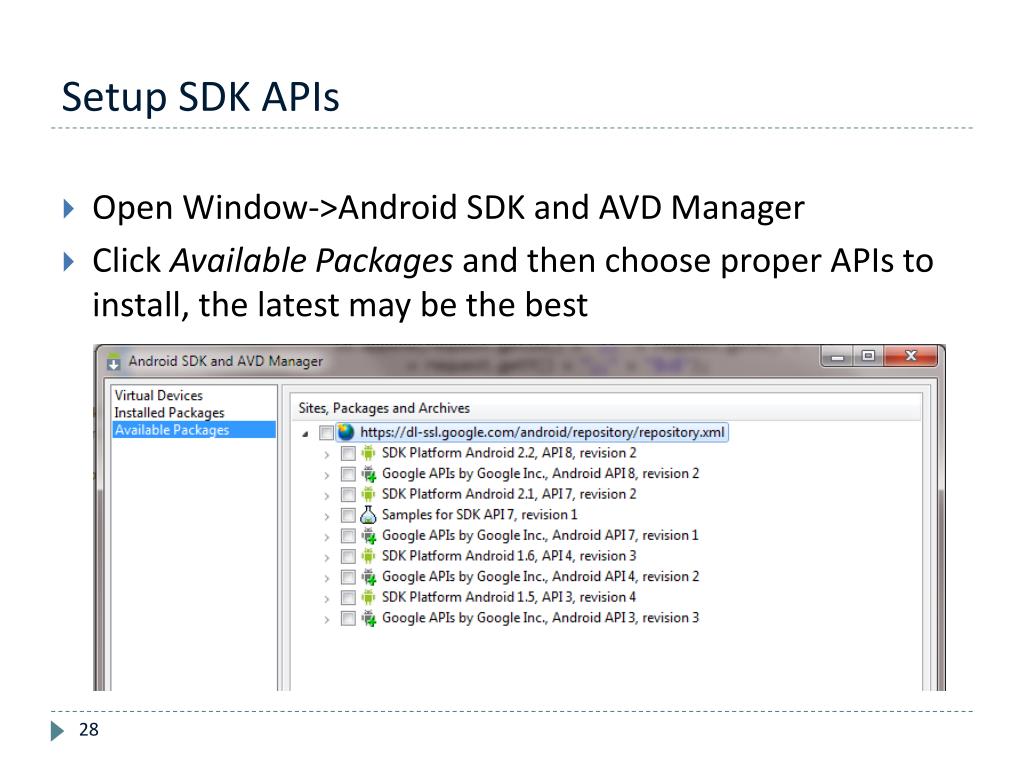This screenshot has width=1024, height=768.
Task: Click the 'Sites, Packages and Archives' header
Action: [x=384, y=408]
